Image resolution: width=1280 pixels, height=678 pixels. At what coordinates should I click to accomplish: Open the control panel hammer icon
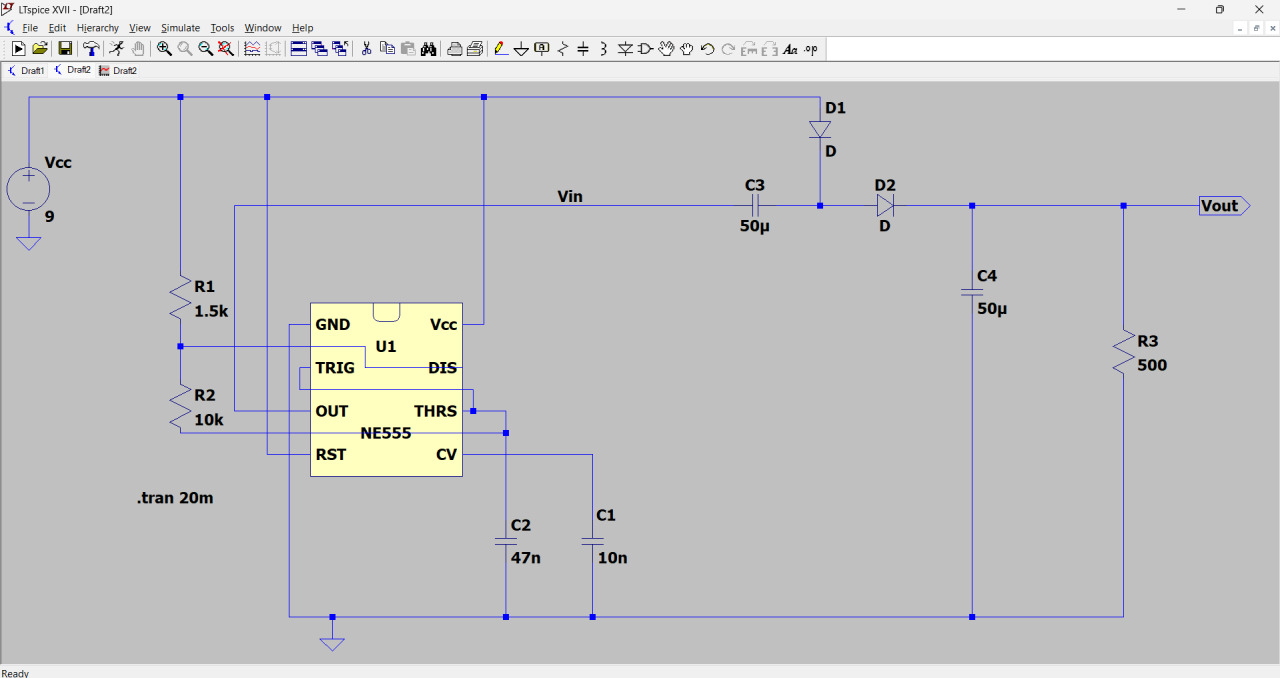coord(91,48)
